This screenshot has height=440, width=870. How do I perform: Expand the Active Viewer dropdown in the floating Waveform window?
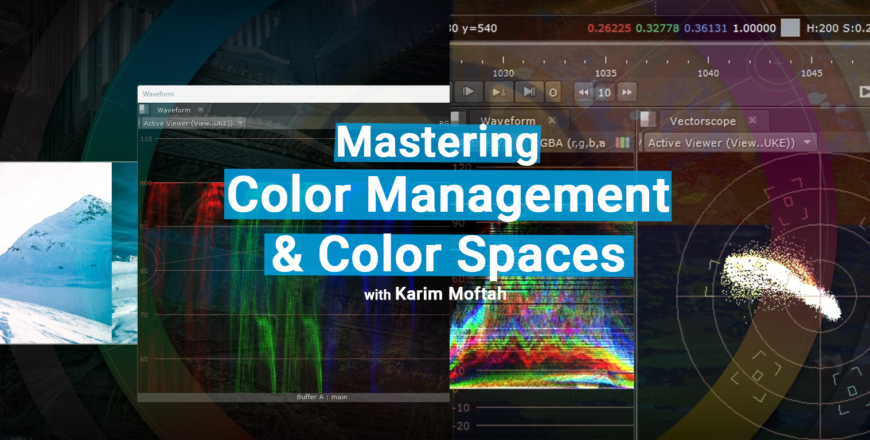click(193, 123)
